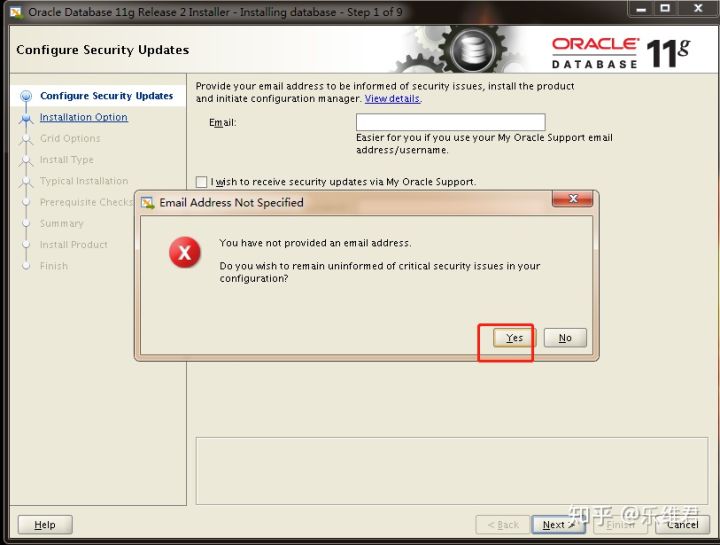Click the red error X icon
Image resolution: width=720 pixels, height=545 pixels.
pos(185,253)
